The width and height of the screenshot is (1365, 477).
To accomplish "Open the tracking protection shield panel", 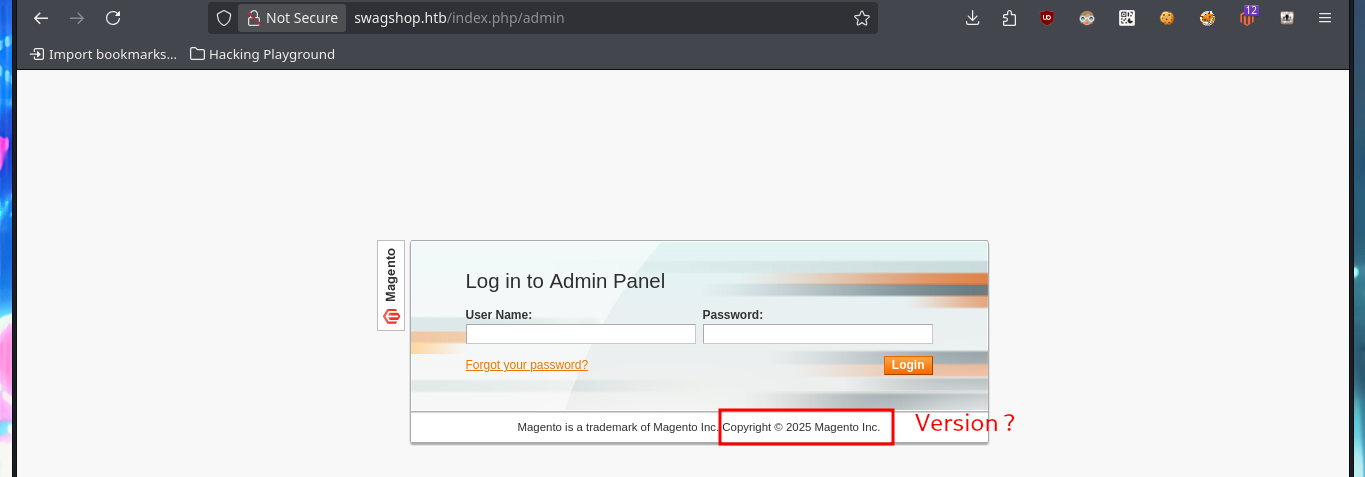I will tap(224, 18).
